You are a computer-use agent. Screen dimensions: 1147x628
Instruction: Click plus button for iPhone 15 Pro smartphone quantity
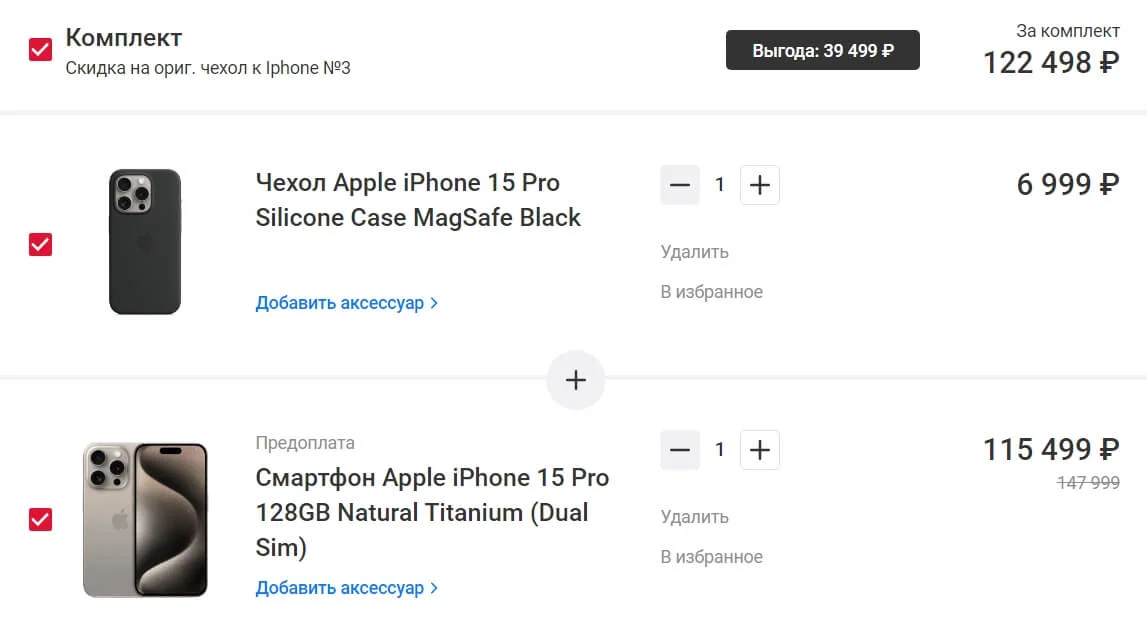pyautogui.click(x=759, y=450)
